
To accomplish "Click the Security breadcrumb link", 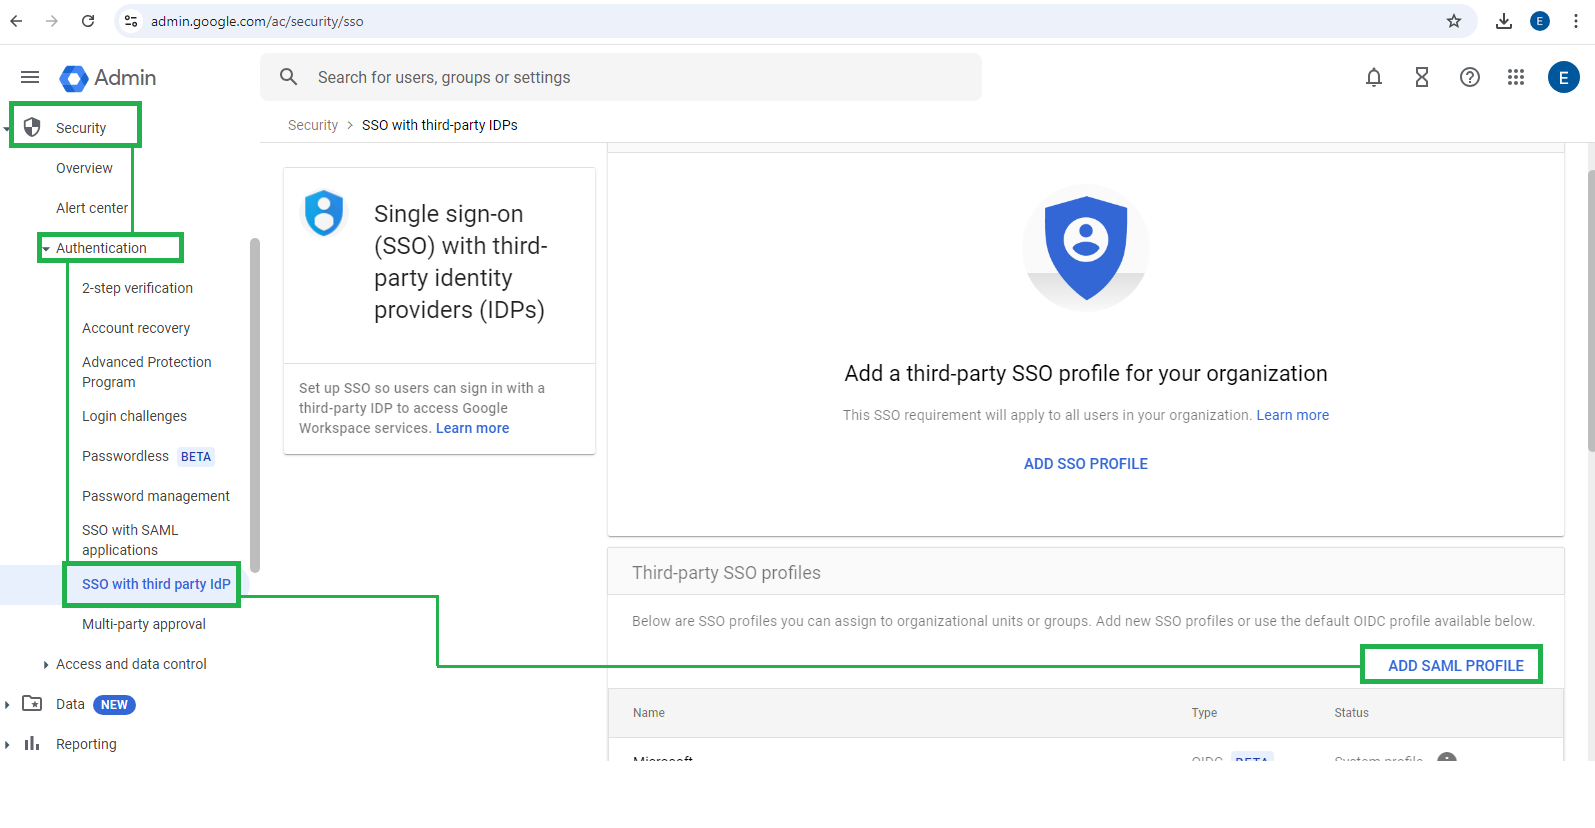I will (x=313, y=125).
